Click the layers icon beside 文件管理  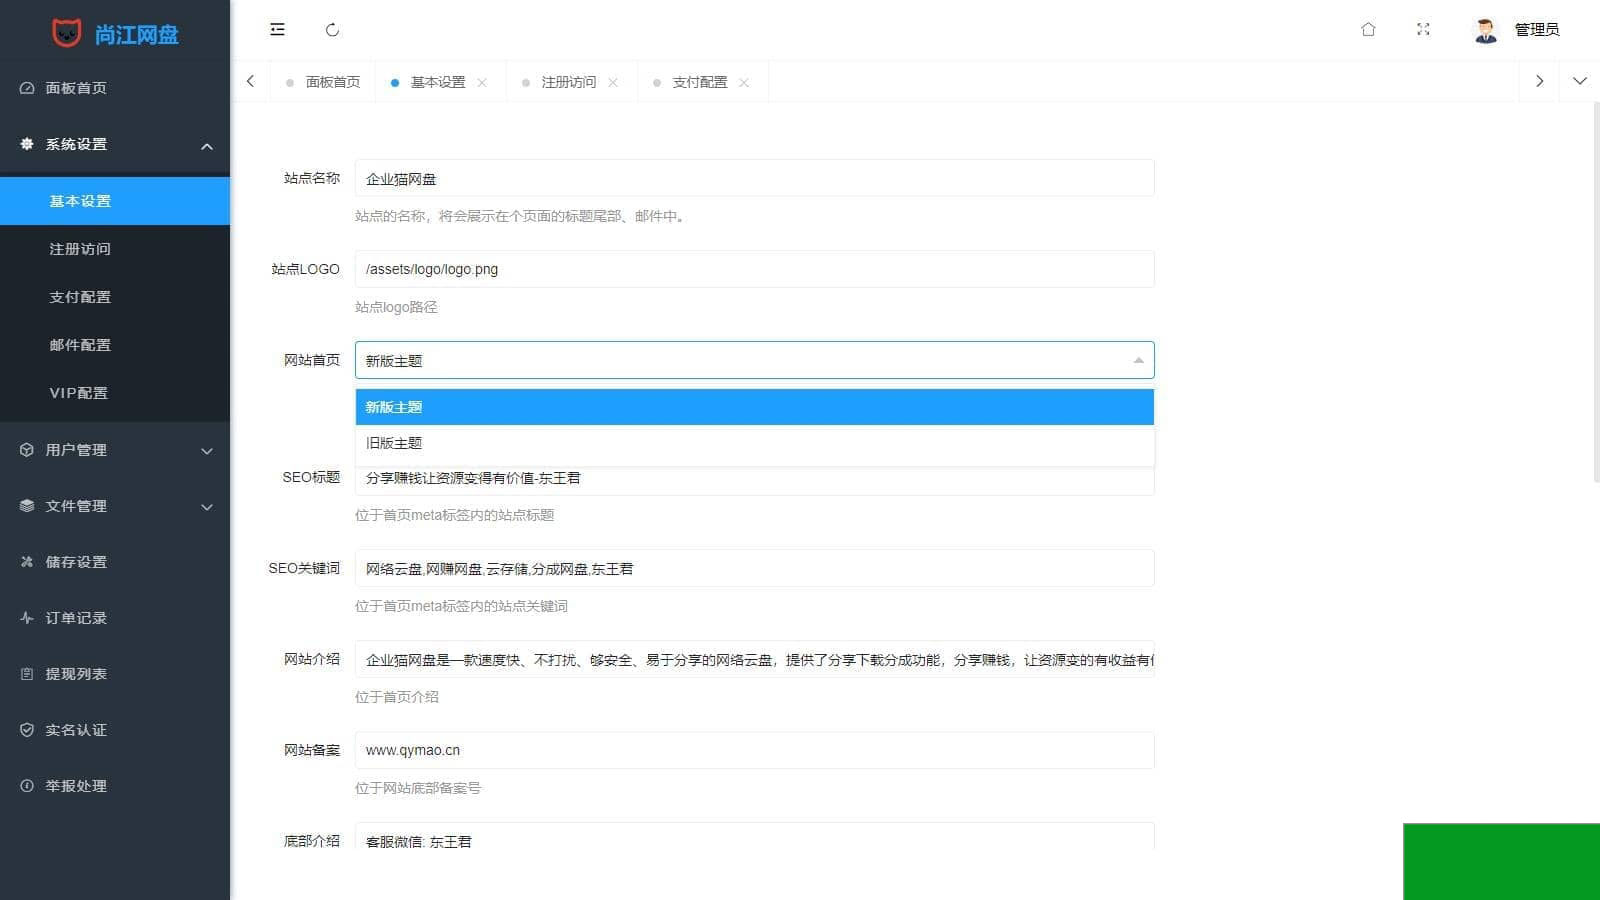(x=27, y=506)
